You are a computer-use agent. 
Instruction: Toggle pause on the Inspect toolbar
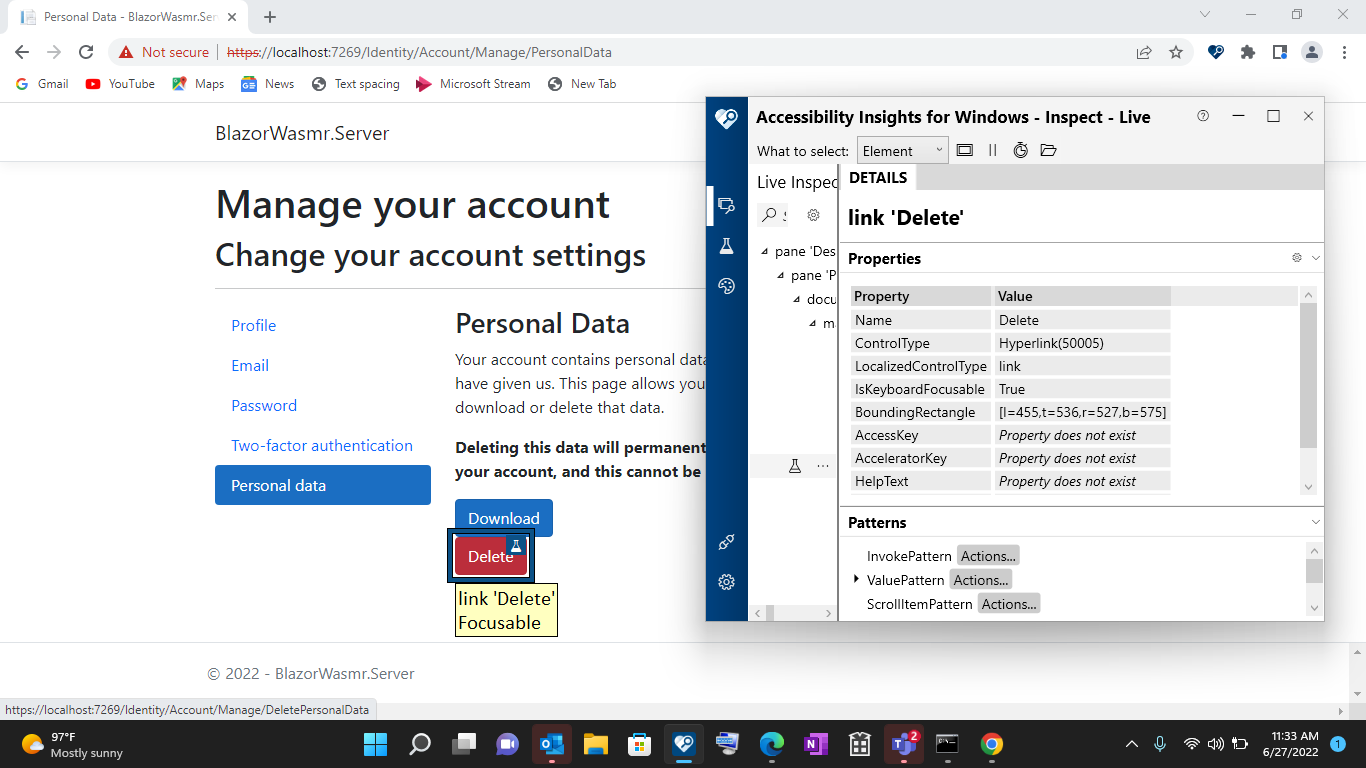pos(992,150)
